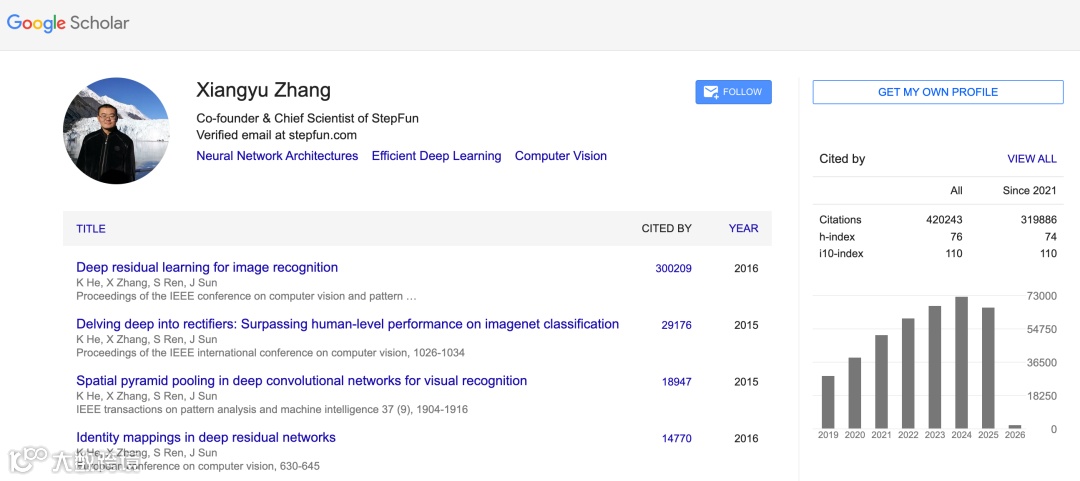Click the Google Scholar logo

[68, 23]
